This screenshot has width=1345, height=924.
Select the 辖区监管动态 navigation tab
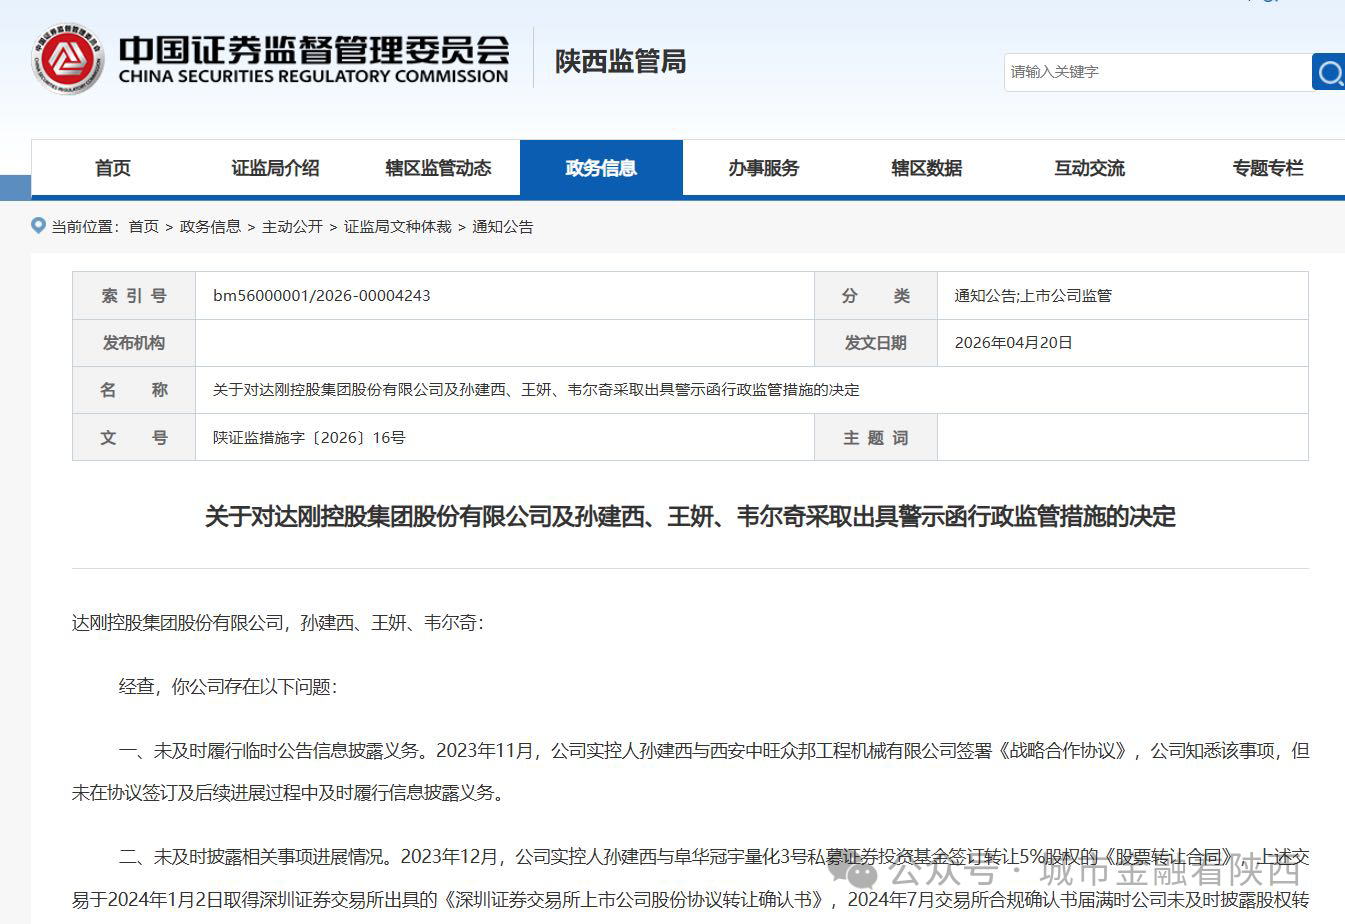439,168
